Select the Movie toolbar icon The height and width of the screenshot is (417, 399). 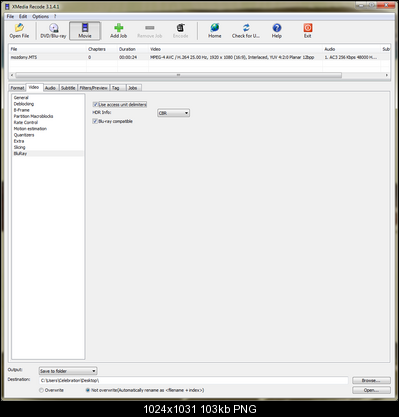click(85, 28)
